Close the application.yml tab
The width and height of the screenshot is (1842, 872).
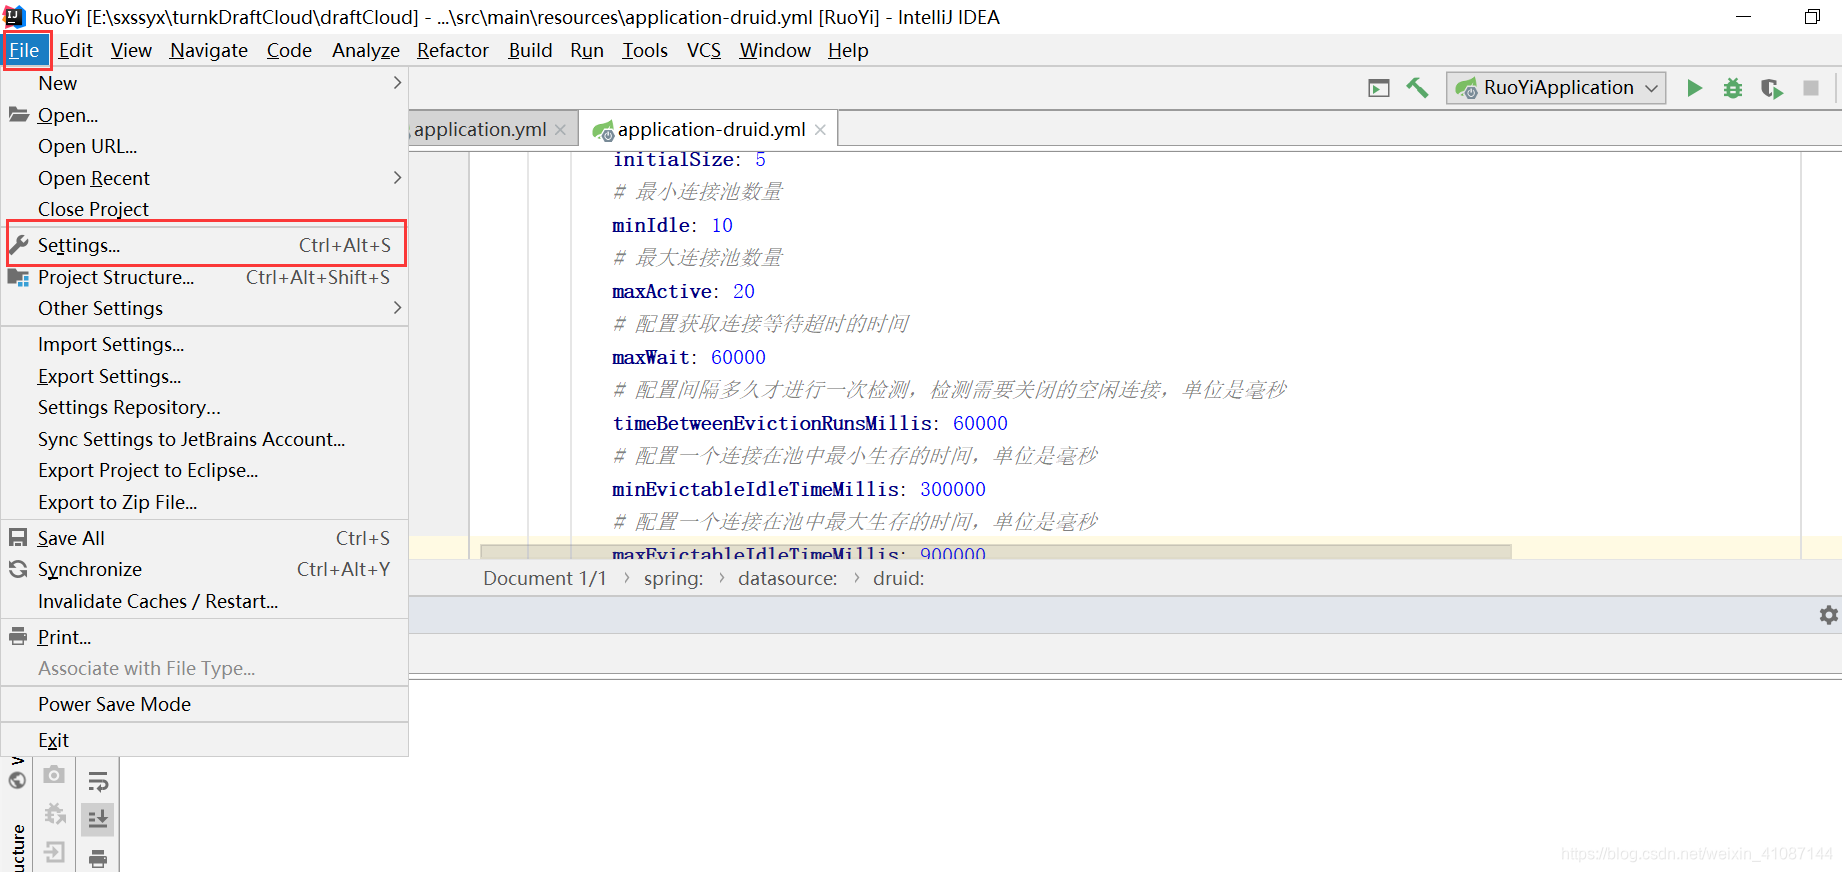(560, 130)
